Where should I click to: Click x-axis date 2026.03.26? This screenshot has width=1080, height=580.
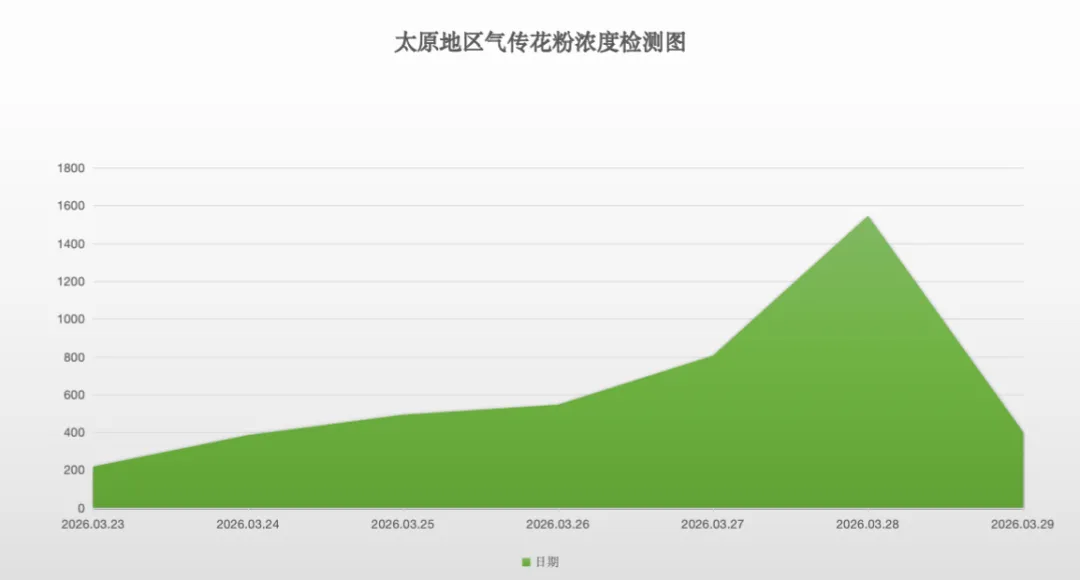[x=558, y=524]
